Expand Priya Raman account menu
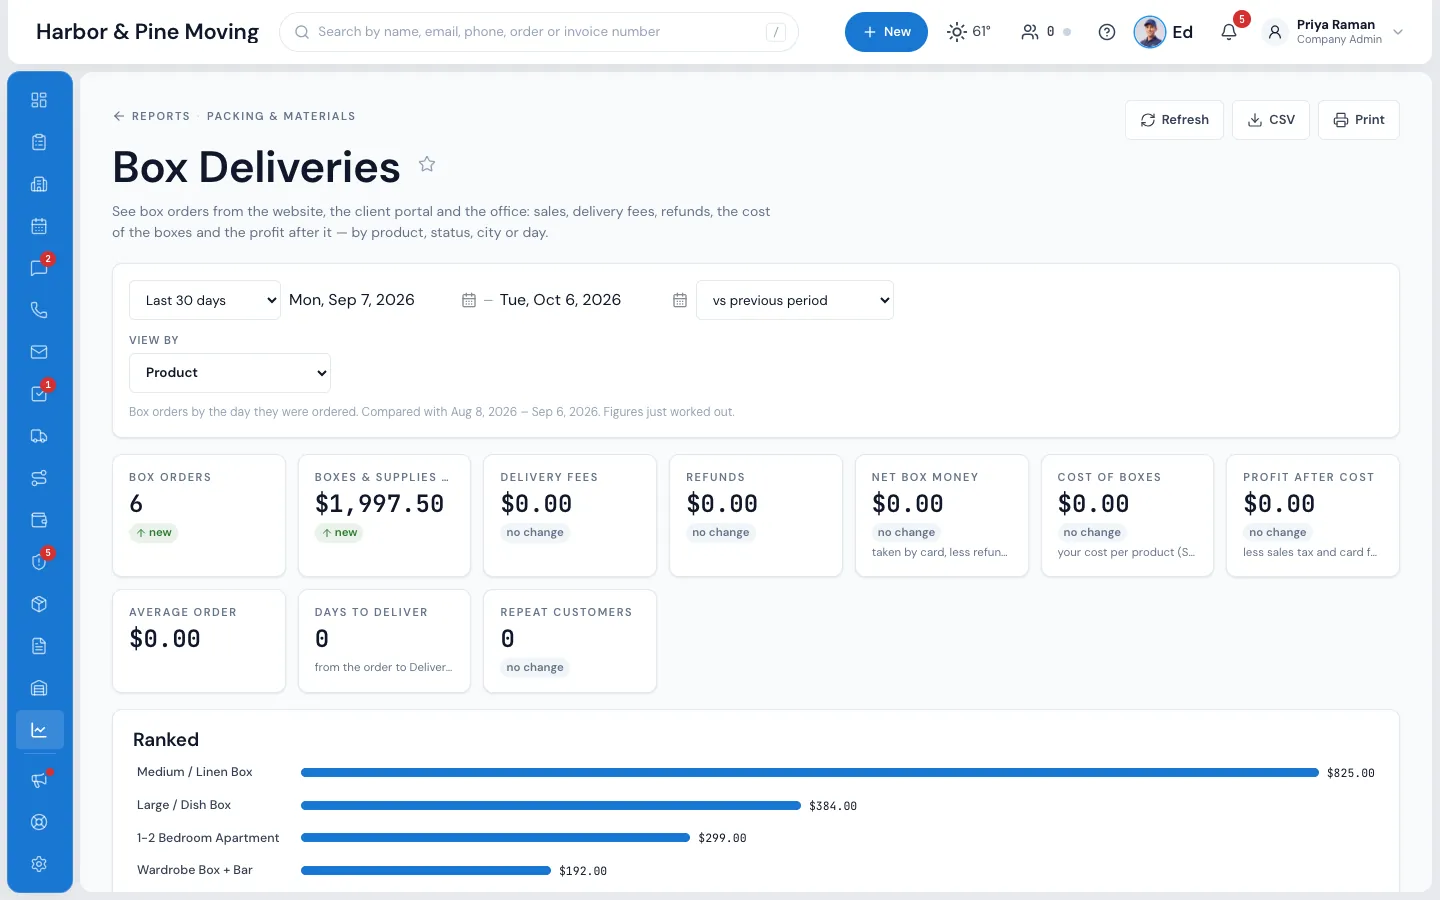Screen dimensions: 1440x900 (1335, 32)
